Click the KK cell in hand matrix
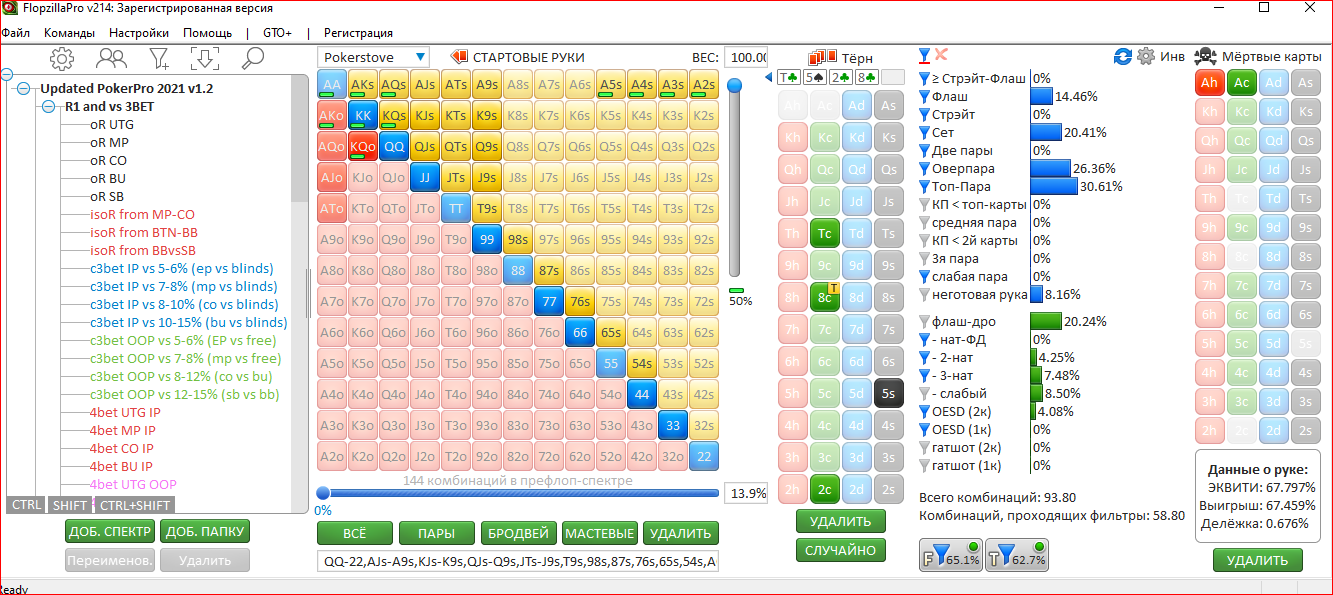 click(364, 116)
